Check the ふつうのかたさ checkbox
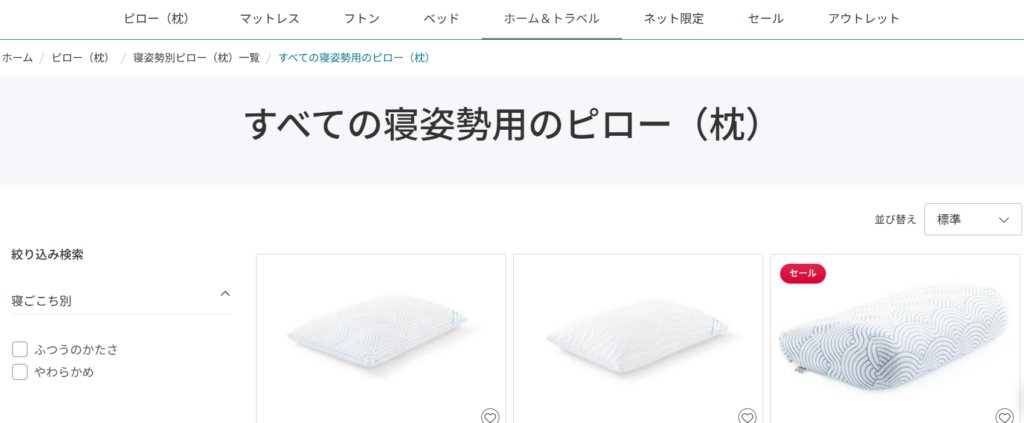The height and width of the screenshot is (423, 1024). [x=20, y=349]
